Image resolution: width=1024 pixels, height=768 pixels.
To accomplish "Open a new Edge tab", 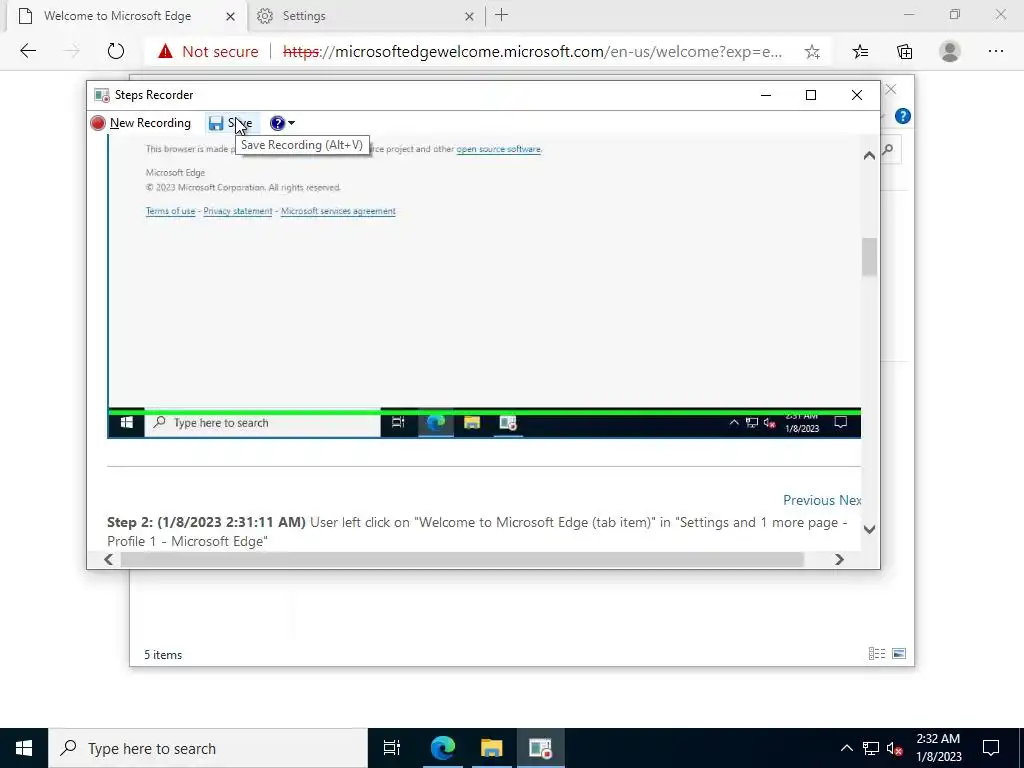I will (502, 15).
